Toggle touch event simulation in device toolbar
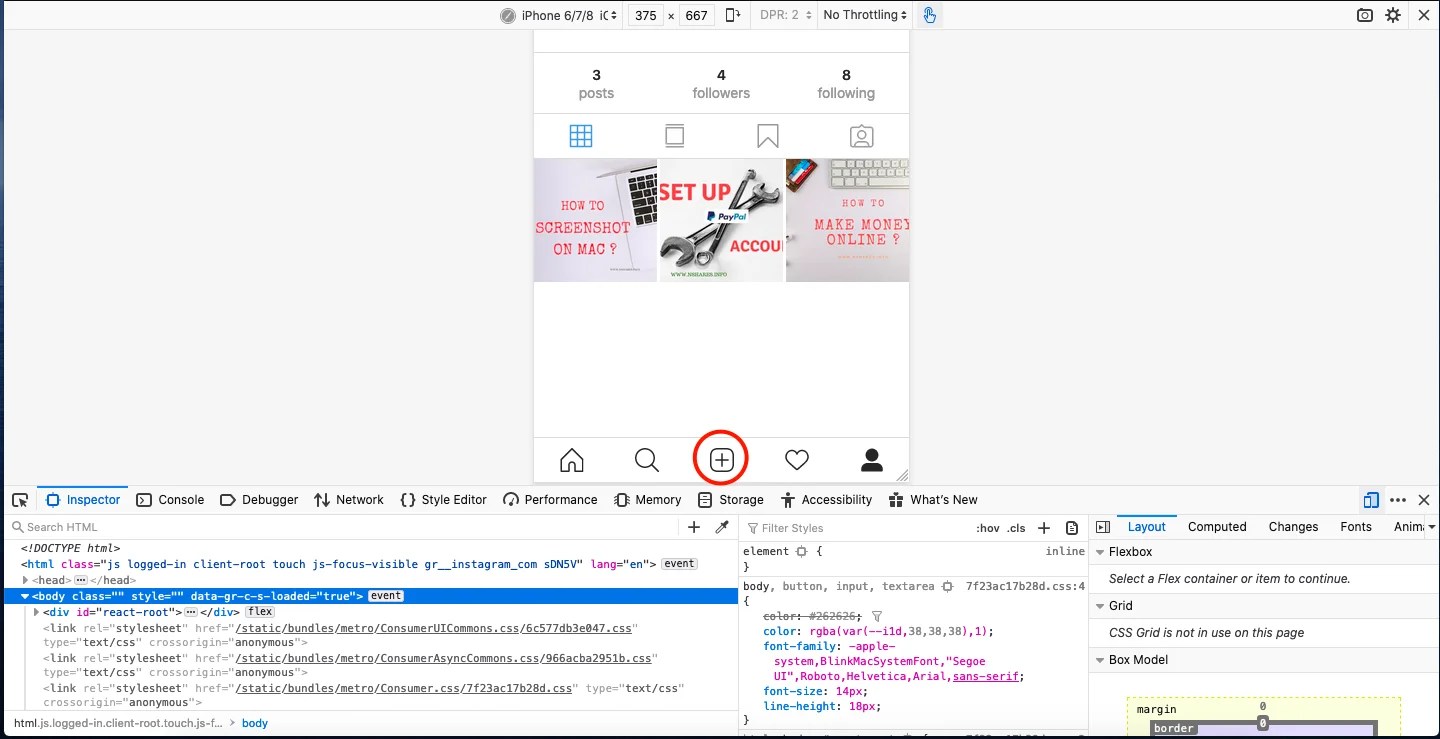Screen dimensions: 1440x739 pyautogui.click(x=929, y=15)
